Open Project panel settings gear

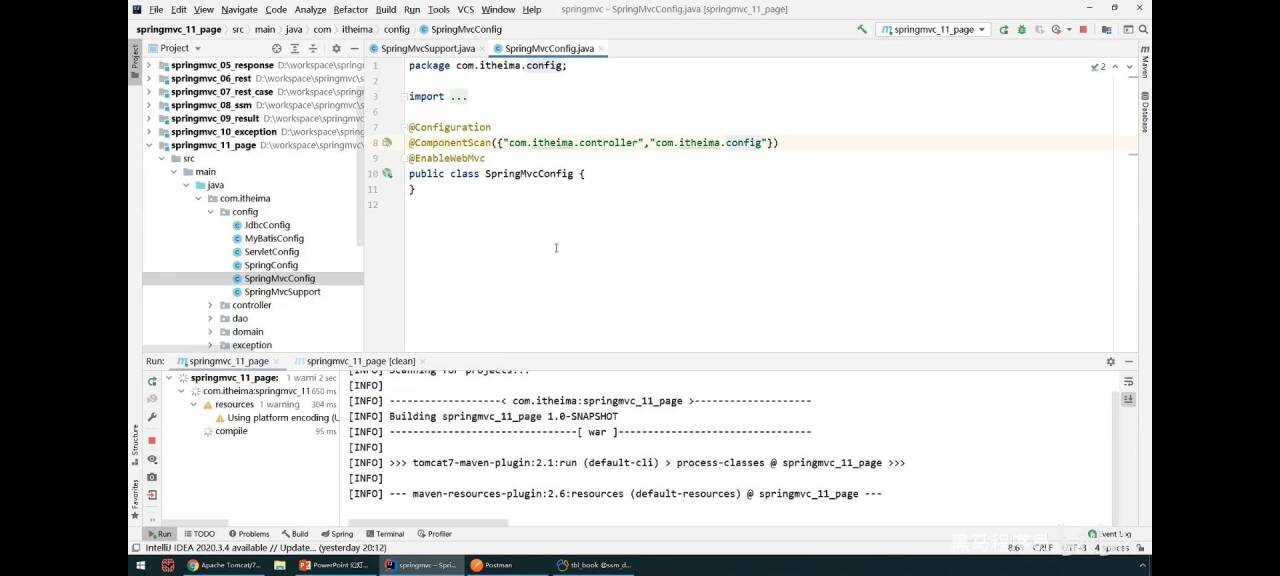tap(336, 48)
